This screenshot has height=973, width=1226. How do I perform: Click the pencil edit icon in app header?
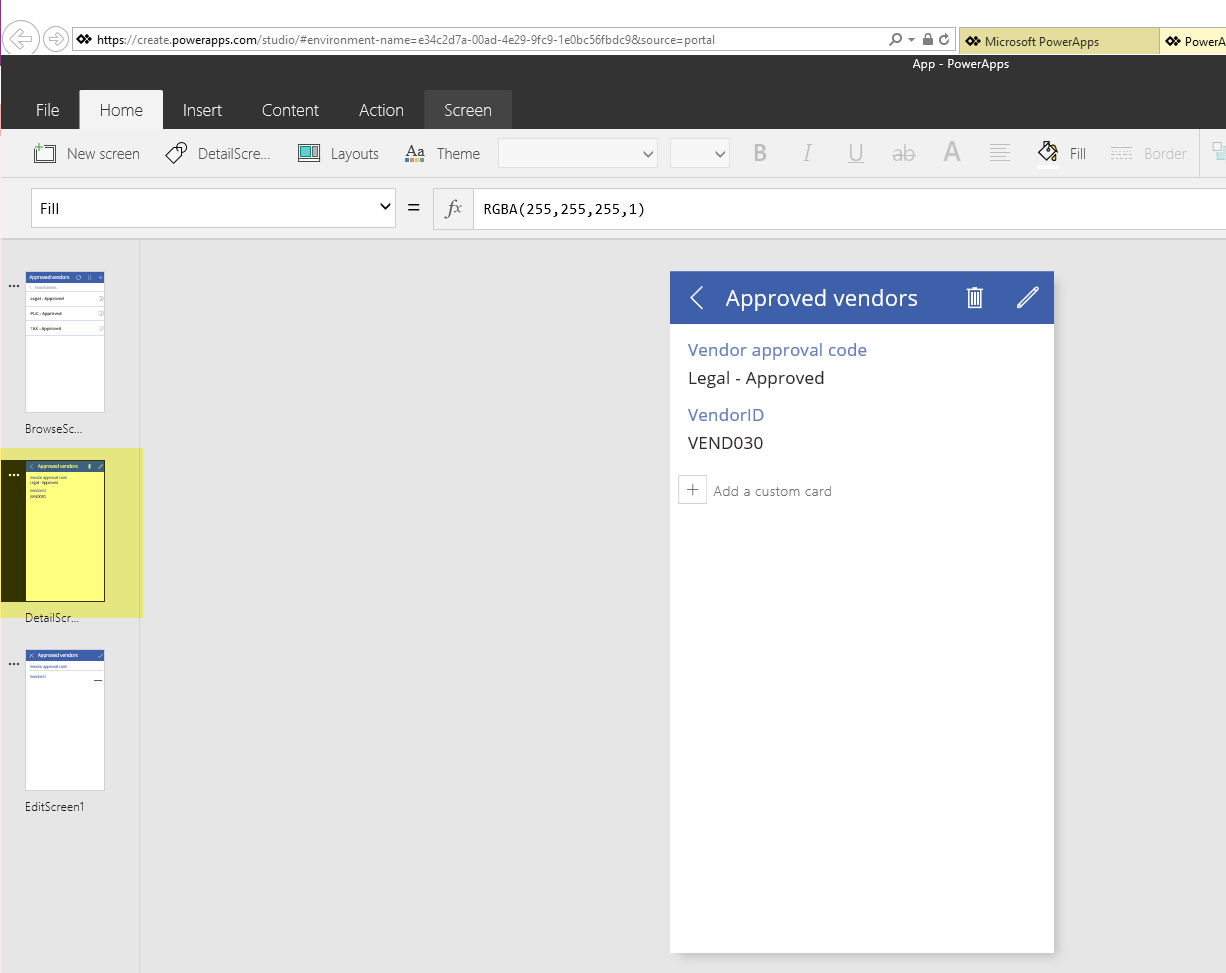1027,298
